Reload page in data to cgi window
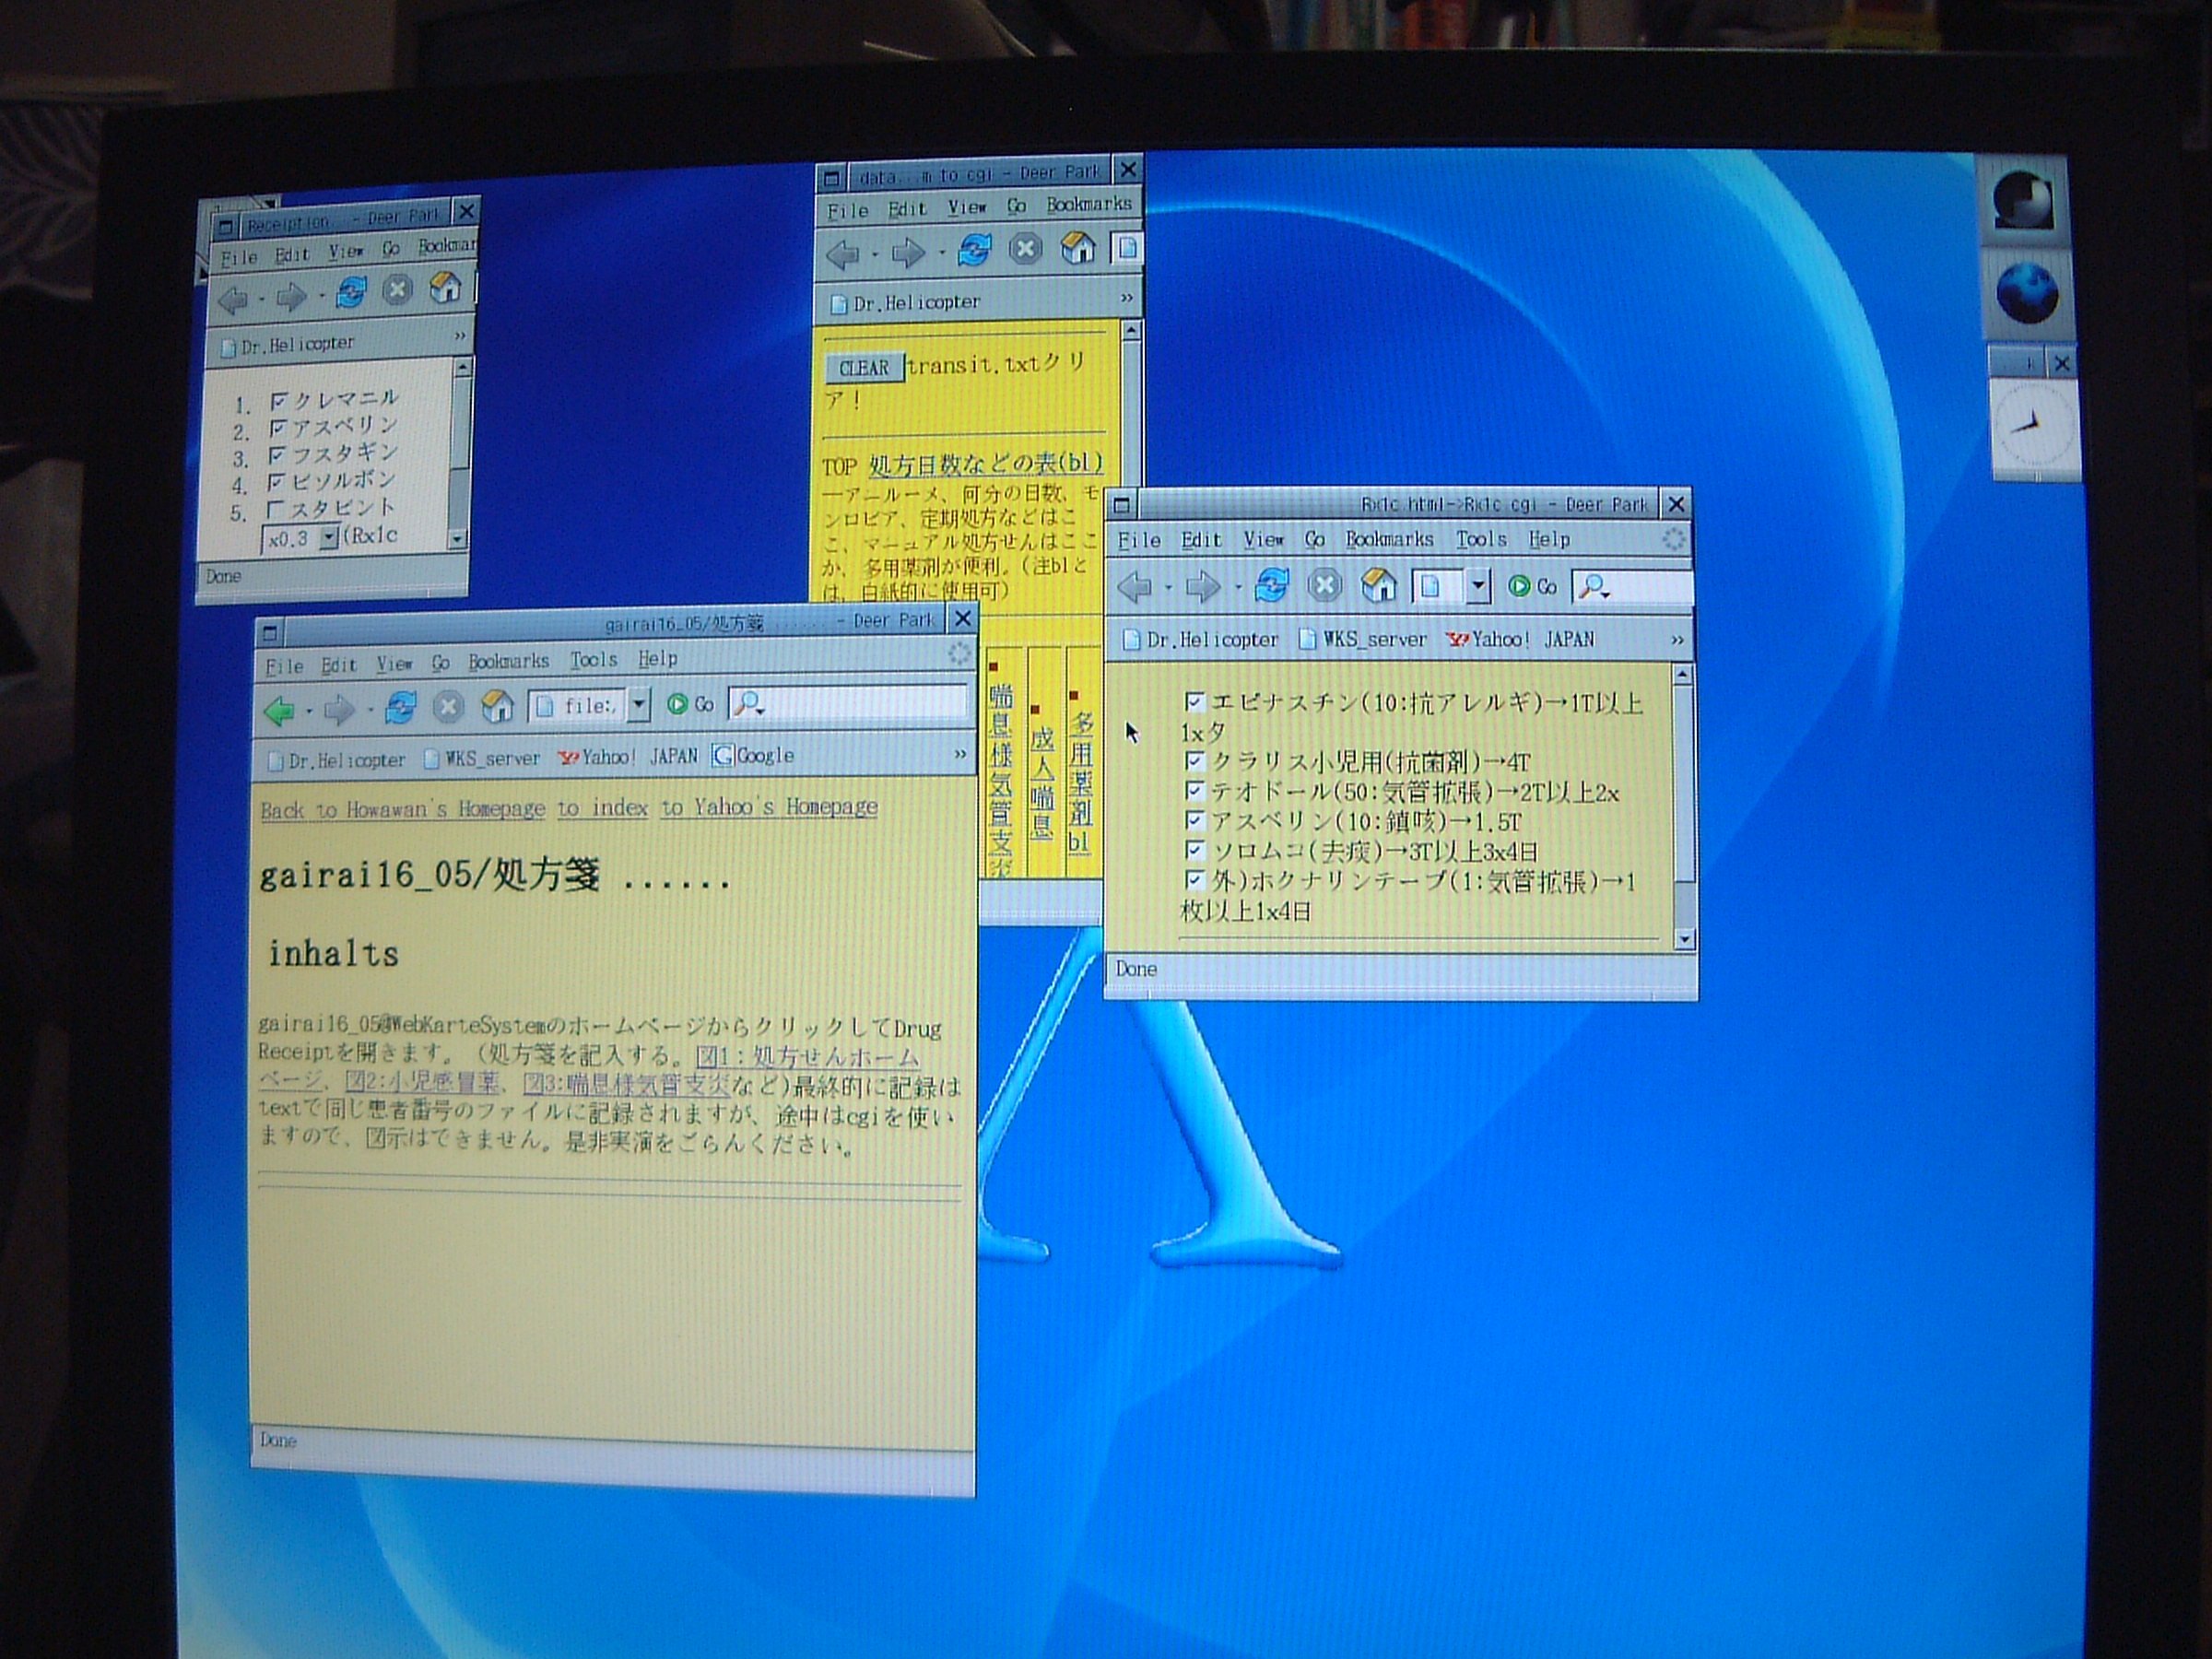Screen dimensions: 2212x1659 [975, 249]
